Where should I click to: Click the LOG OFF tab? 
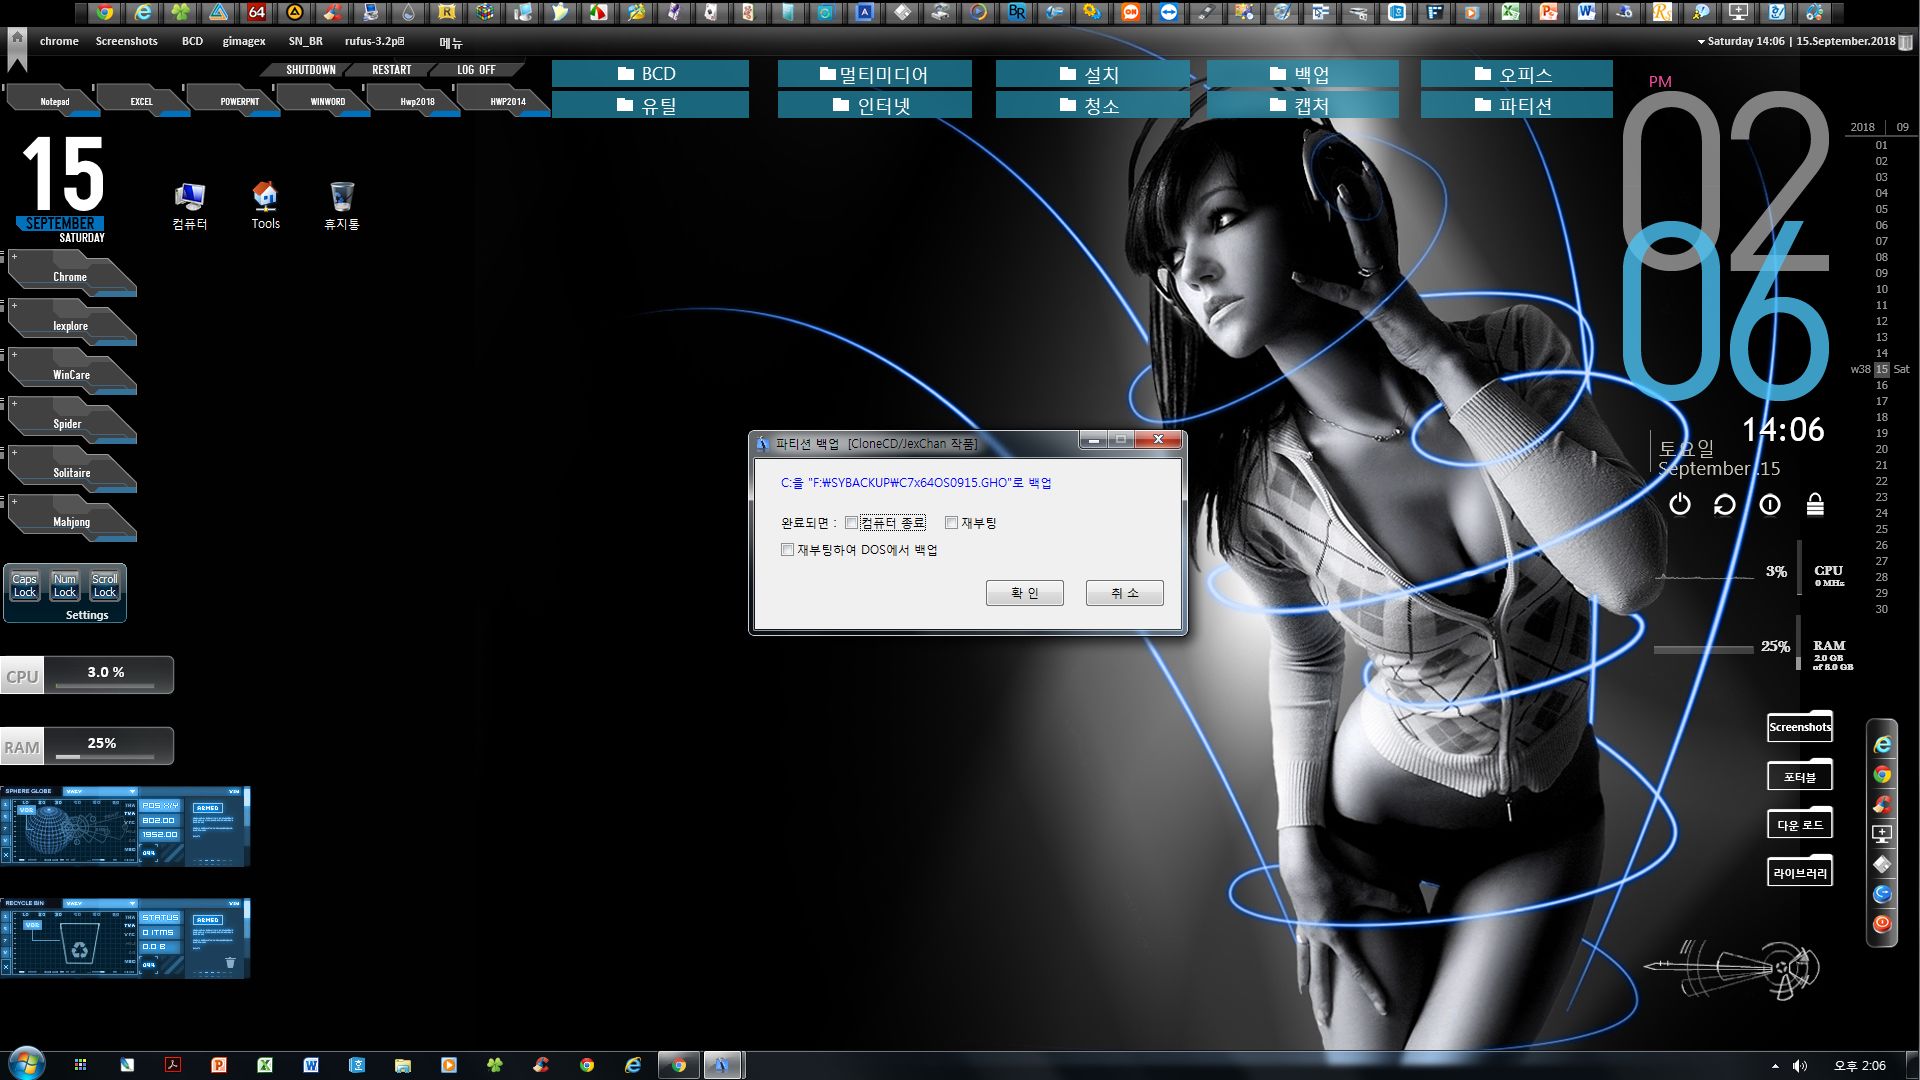click(x=476, y=70)
